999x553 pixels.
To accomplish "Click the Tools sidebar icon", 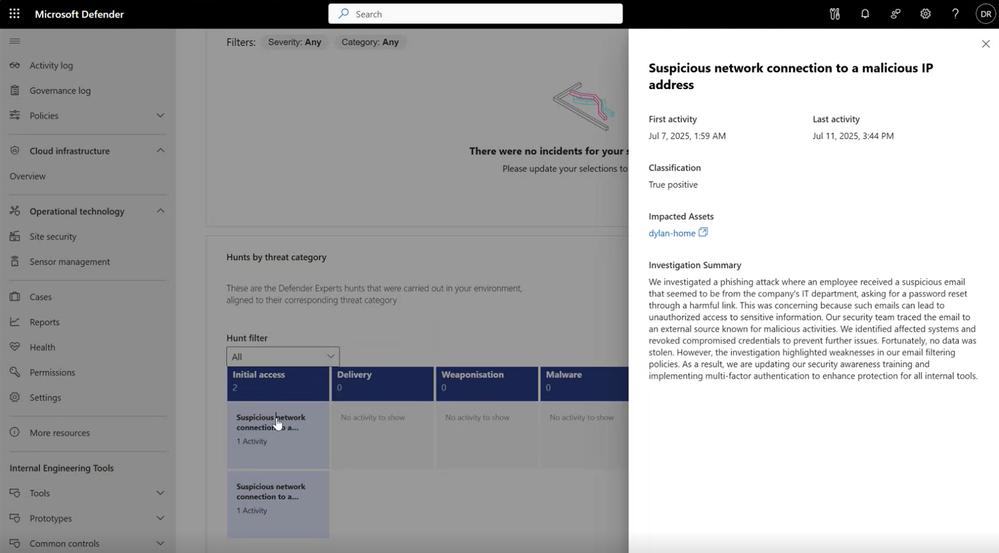I will [x=15, y=492].
